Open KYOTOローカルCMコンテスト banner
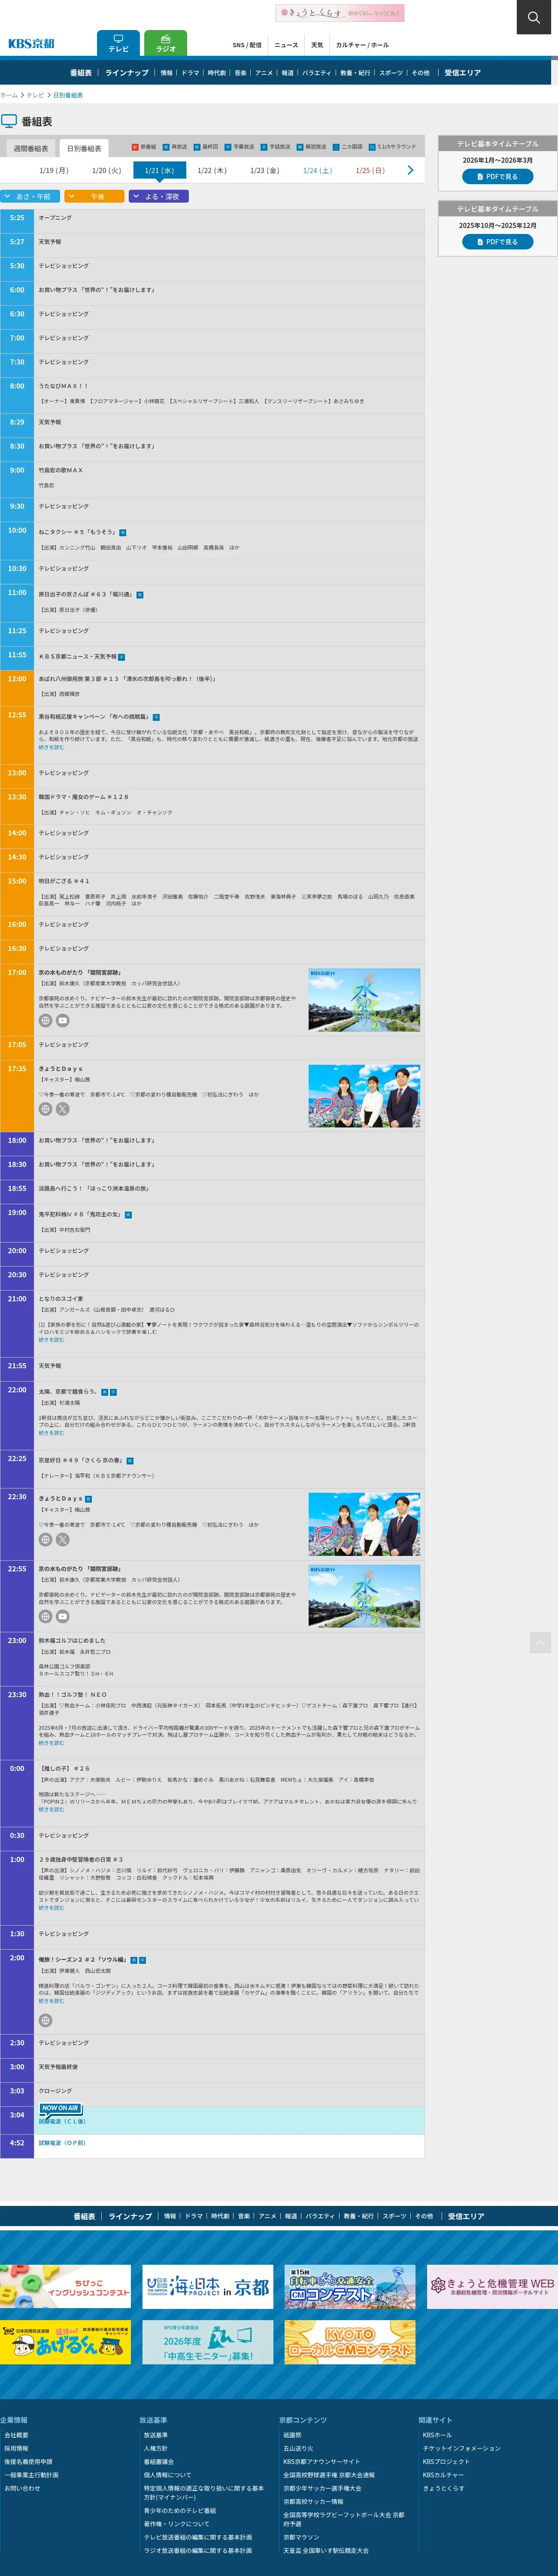Screen dimensions: 558x2576 tap(350, 2343)
